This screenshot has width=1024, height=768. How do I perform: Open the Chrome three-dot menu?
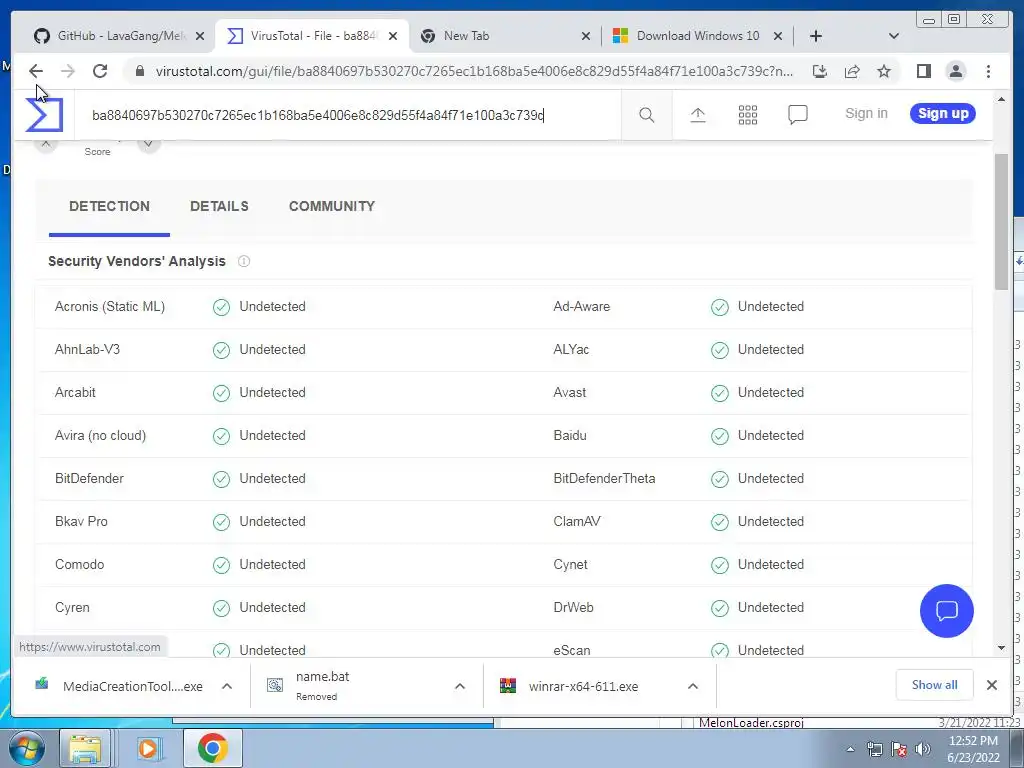pyautogui.click(x=988, y=71)
